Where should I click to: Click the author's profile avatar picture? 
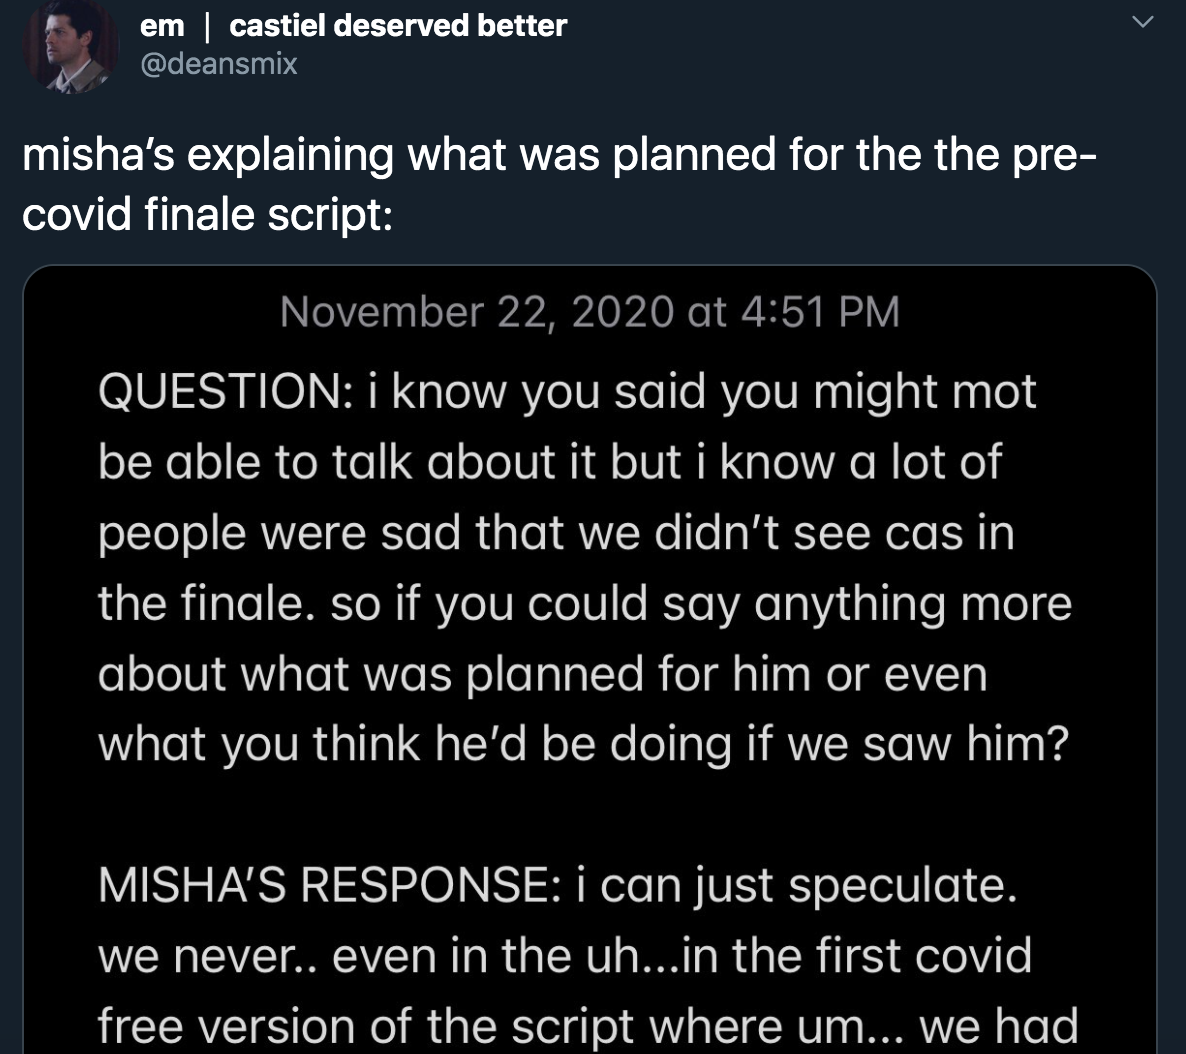[x=69, y=45]
